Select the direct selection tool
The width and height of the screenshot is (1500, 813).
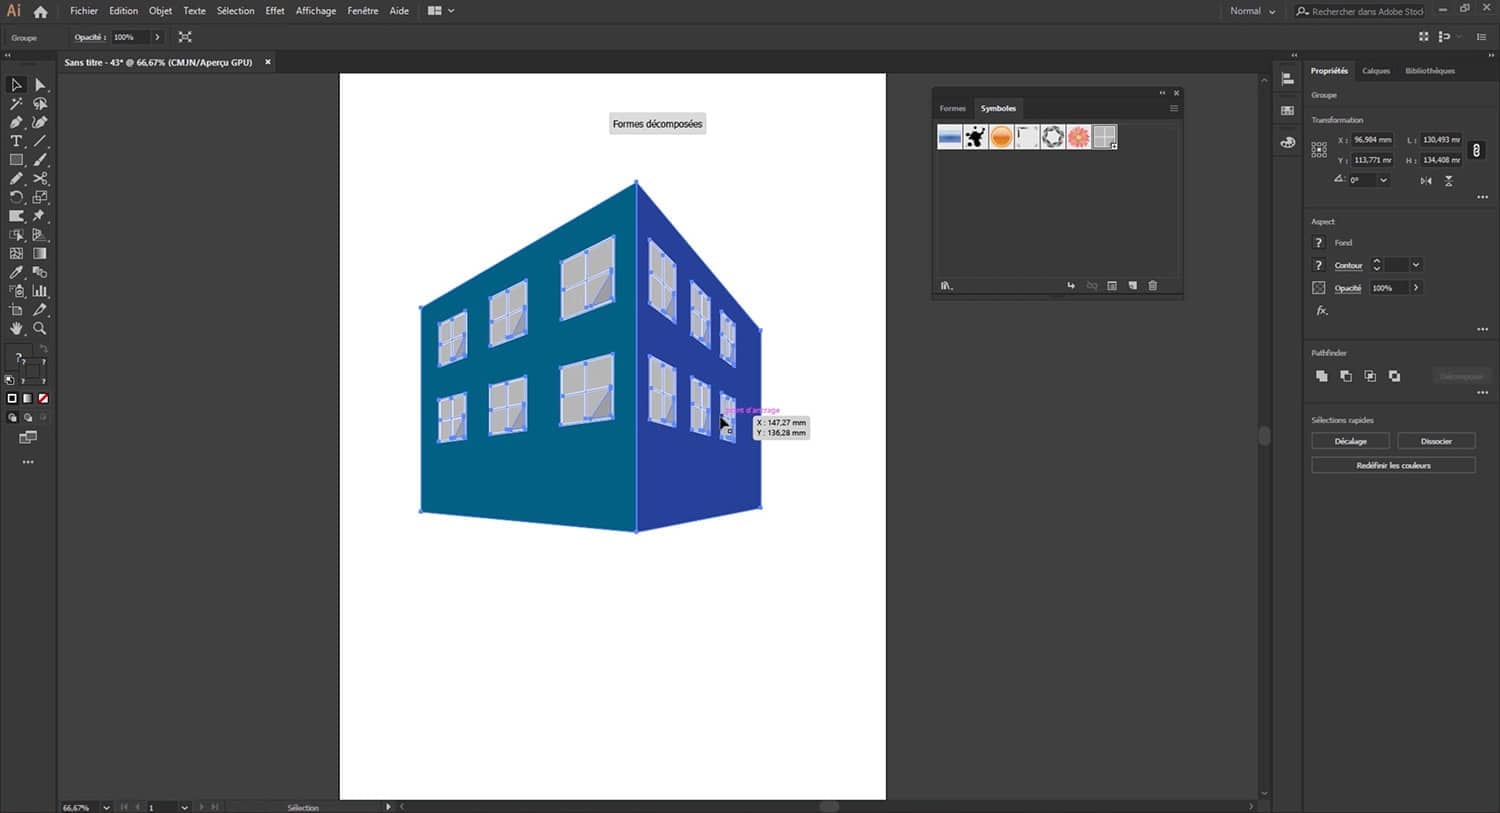pos(40,85)
